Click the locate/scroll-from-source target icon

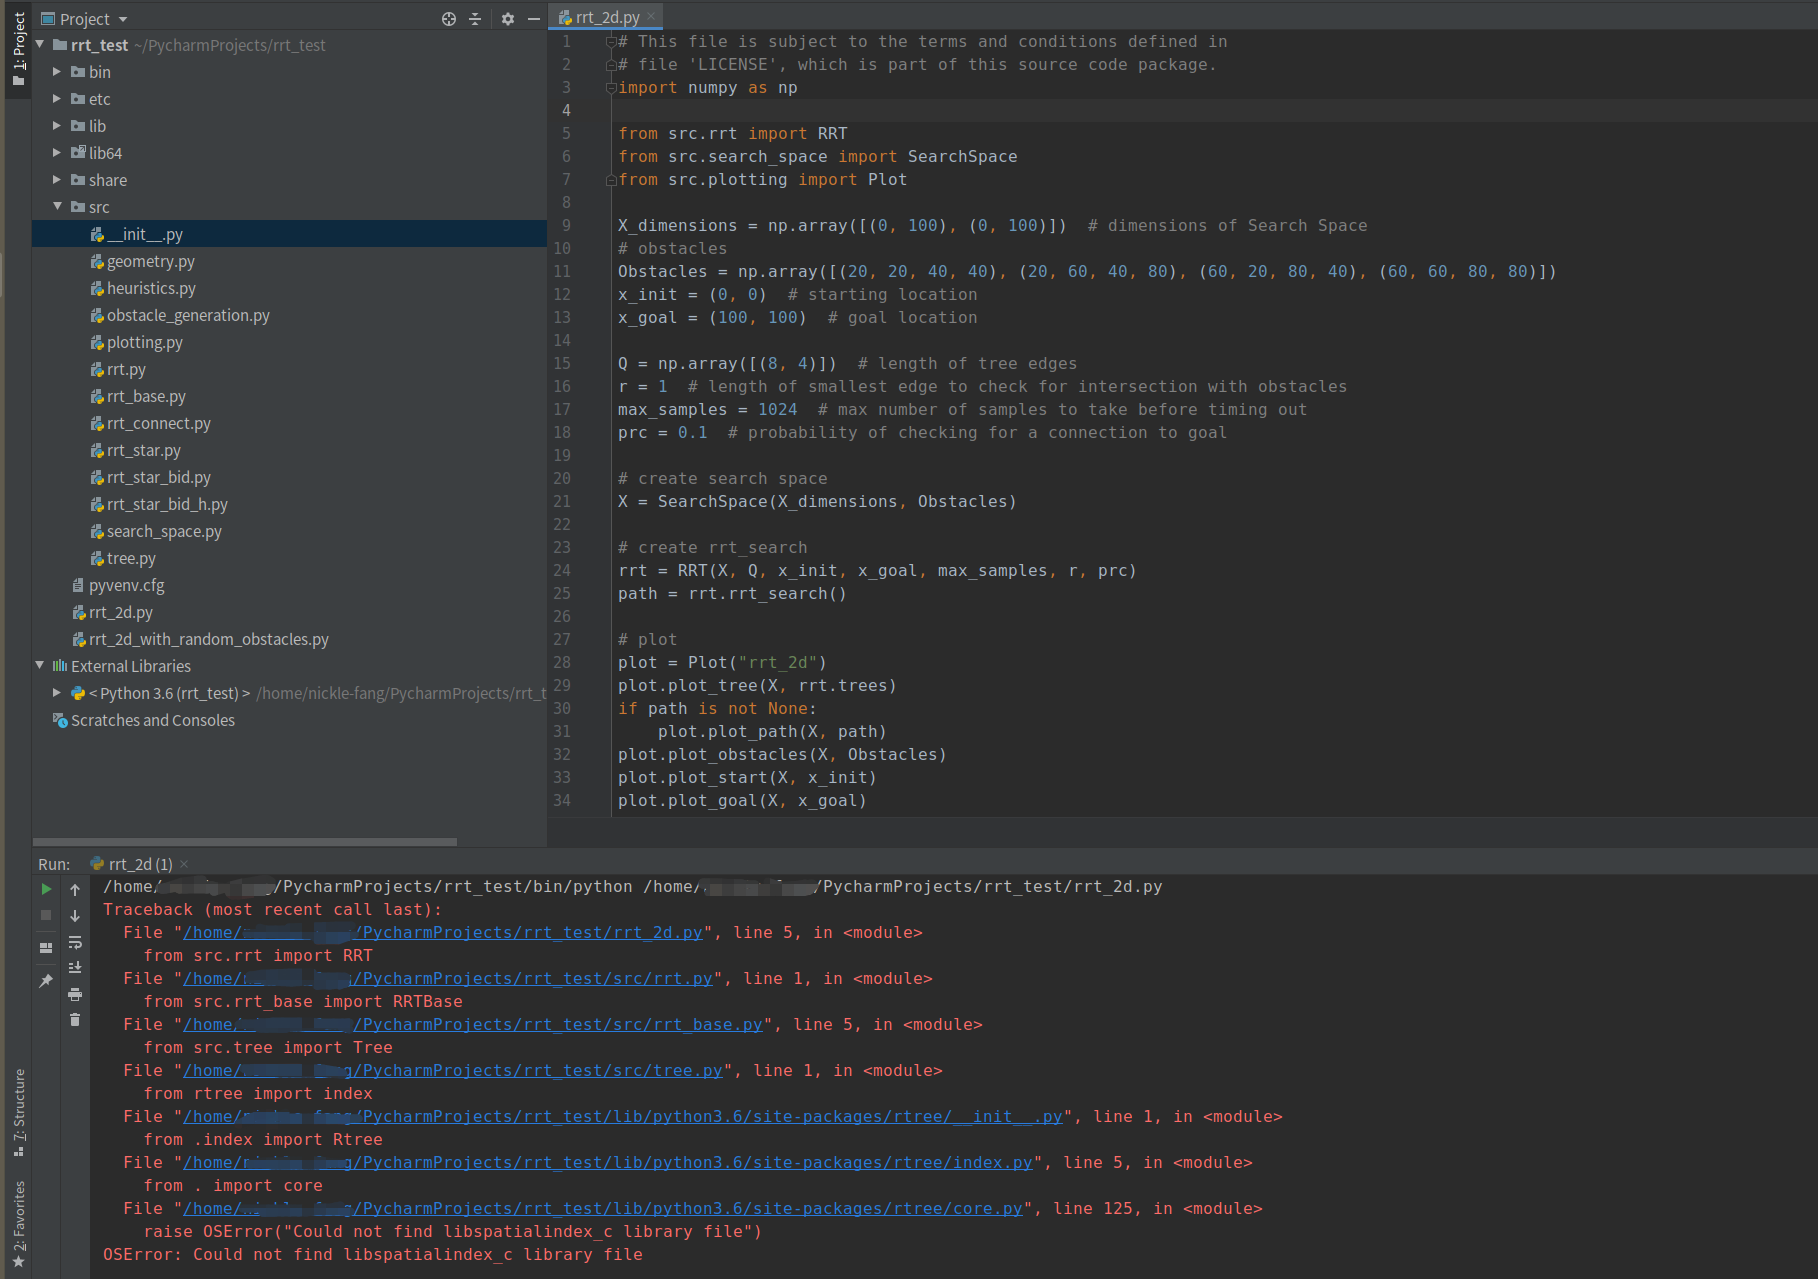point(449,19)
